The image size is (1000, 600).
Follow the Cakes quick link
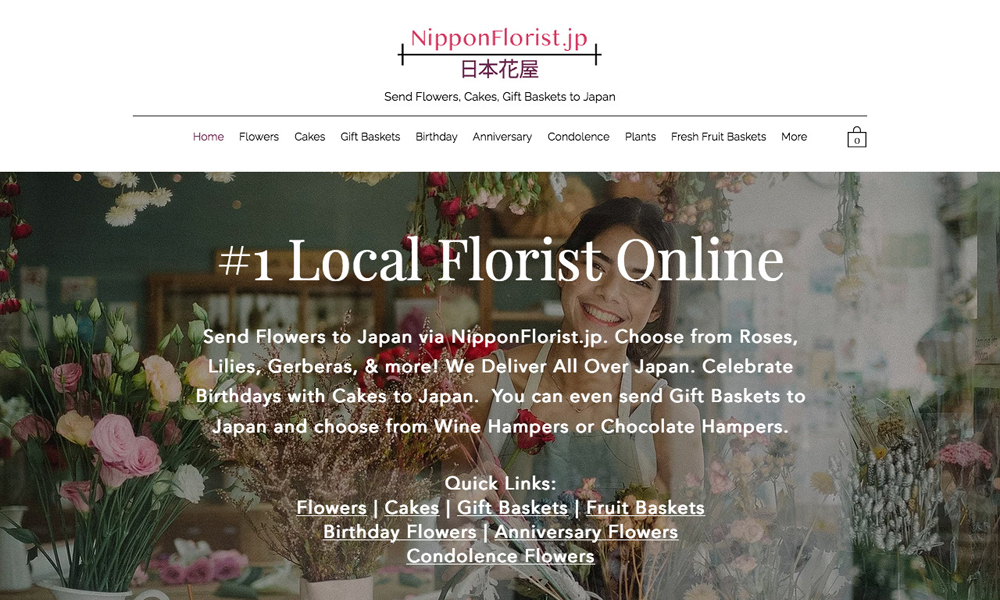click(x=411, y=508)
